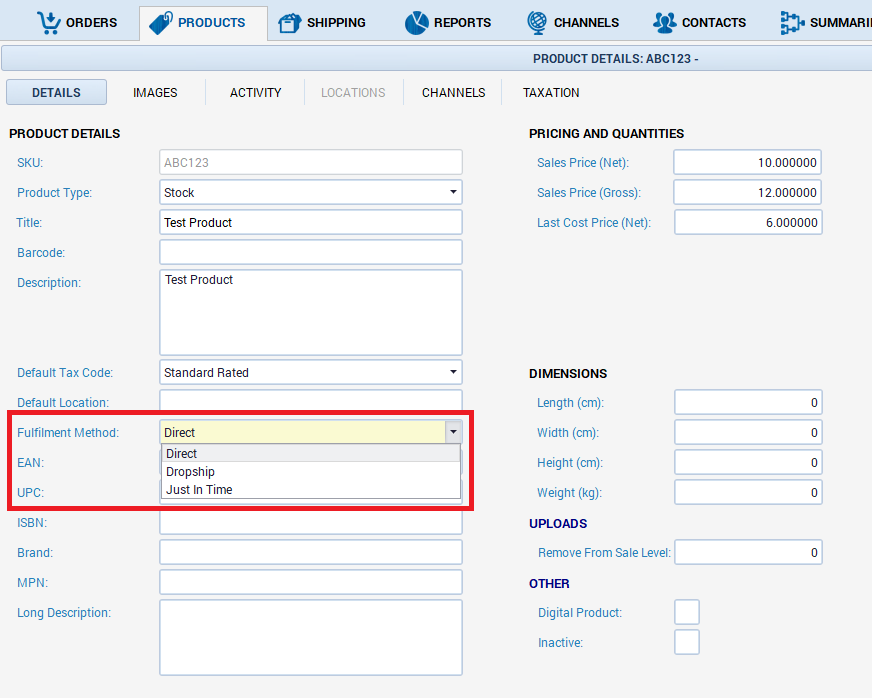Viewport: 872px width, 698px height.
Task: Click the Orders shopping cart icon
Action: tap(48, 23)
